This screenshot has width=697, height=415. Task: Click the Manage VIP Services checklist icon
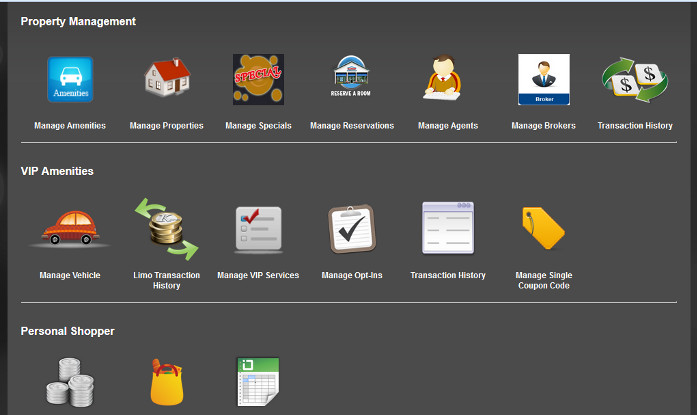pyautogui.click(x=258, y=230)
